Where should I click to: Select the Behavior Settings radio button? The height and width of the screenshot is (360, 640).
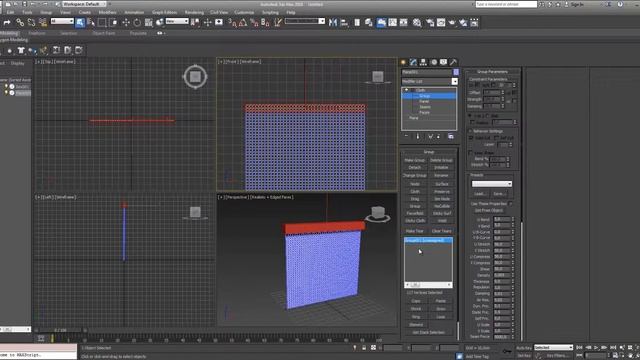pos(470,131)
